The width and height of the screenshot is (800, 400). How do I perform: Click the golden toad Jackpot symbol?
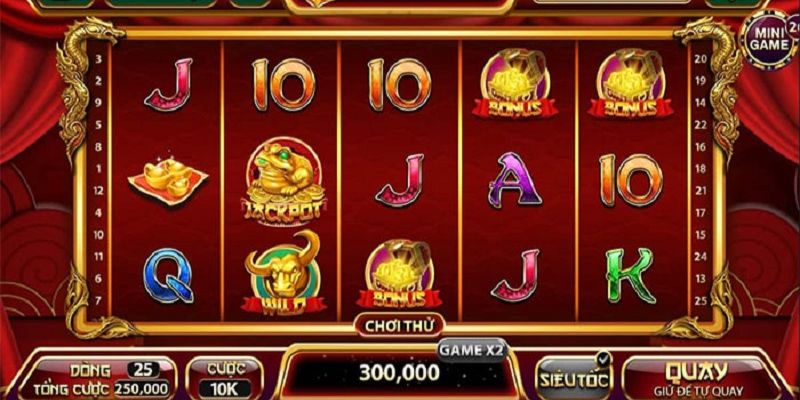click(284, 179)
